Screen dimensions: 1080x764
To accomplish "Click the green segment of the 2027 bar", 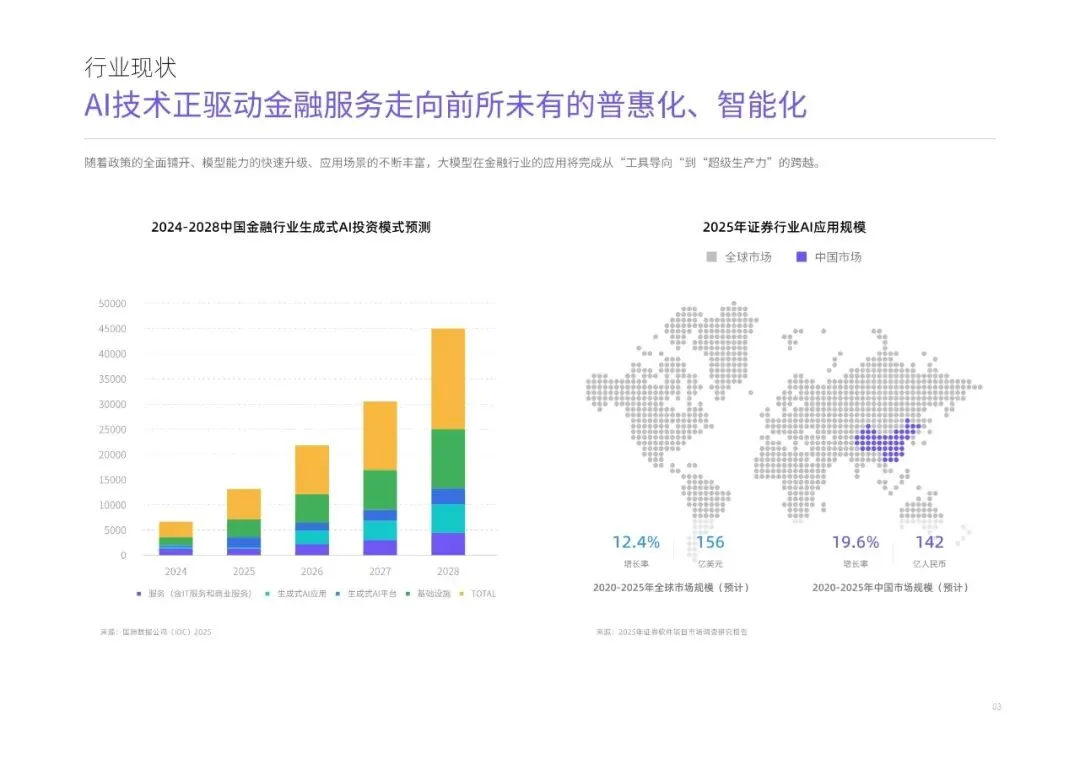I will click(380, 490).
